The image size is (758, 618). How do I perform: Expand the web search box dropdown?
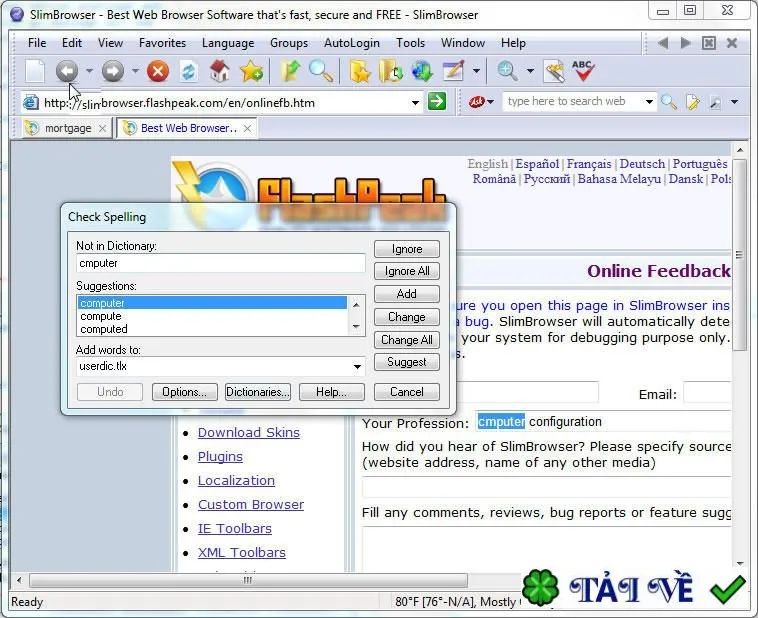(x=649, y=102)
